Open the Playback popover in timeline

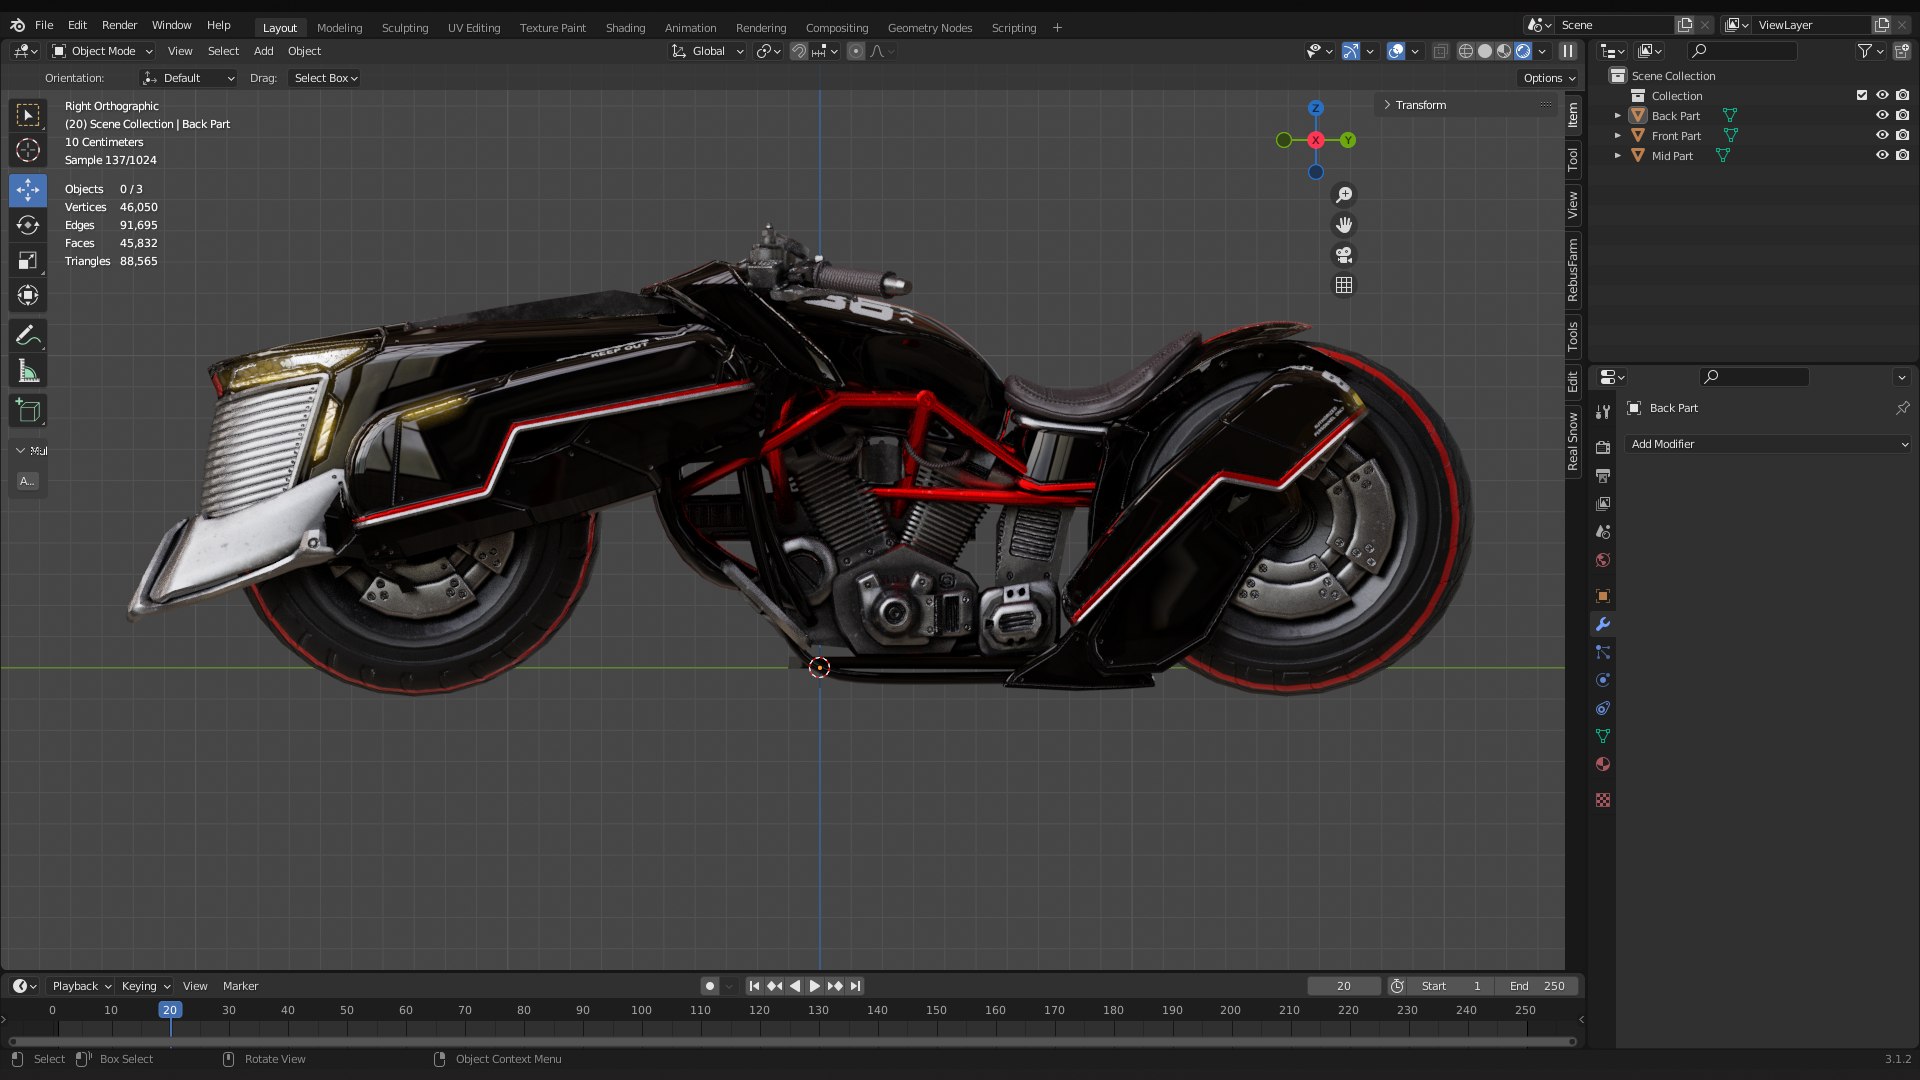tap(81, 986)
